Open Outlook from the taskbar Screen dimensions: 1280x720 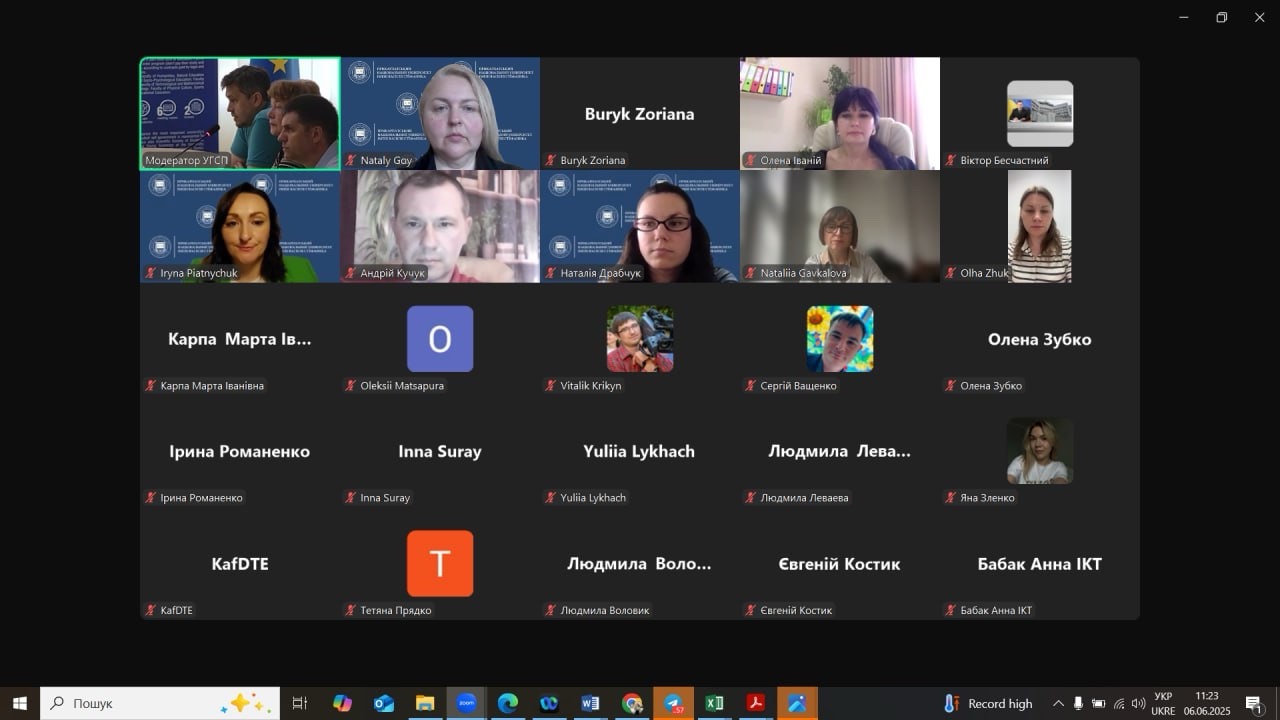(x=383, y=703)
